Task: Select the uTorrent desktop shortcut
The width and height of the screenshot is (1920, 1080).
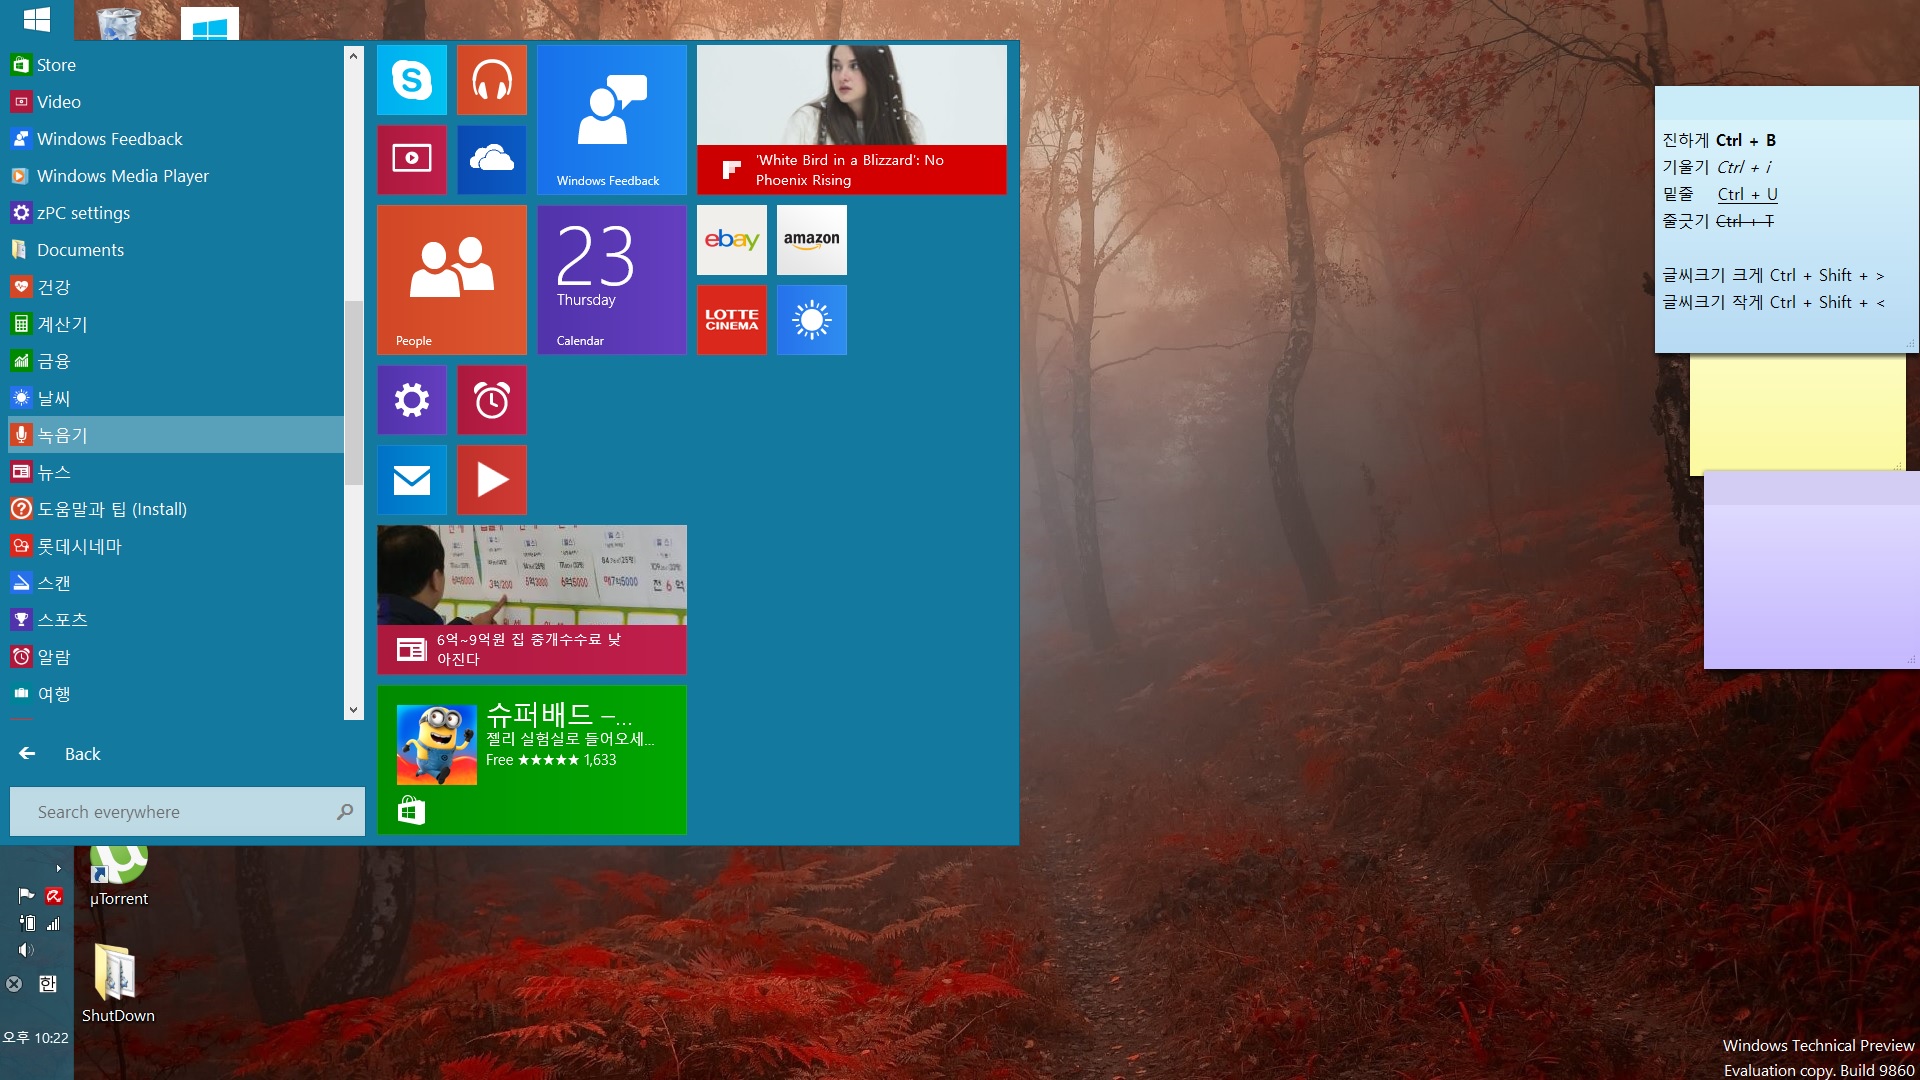Action: (x=118, y=877)
